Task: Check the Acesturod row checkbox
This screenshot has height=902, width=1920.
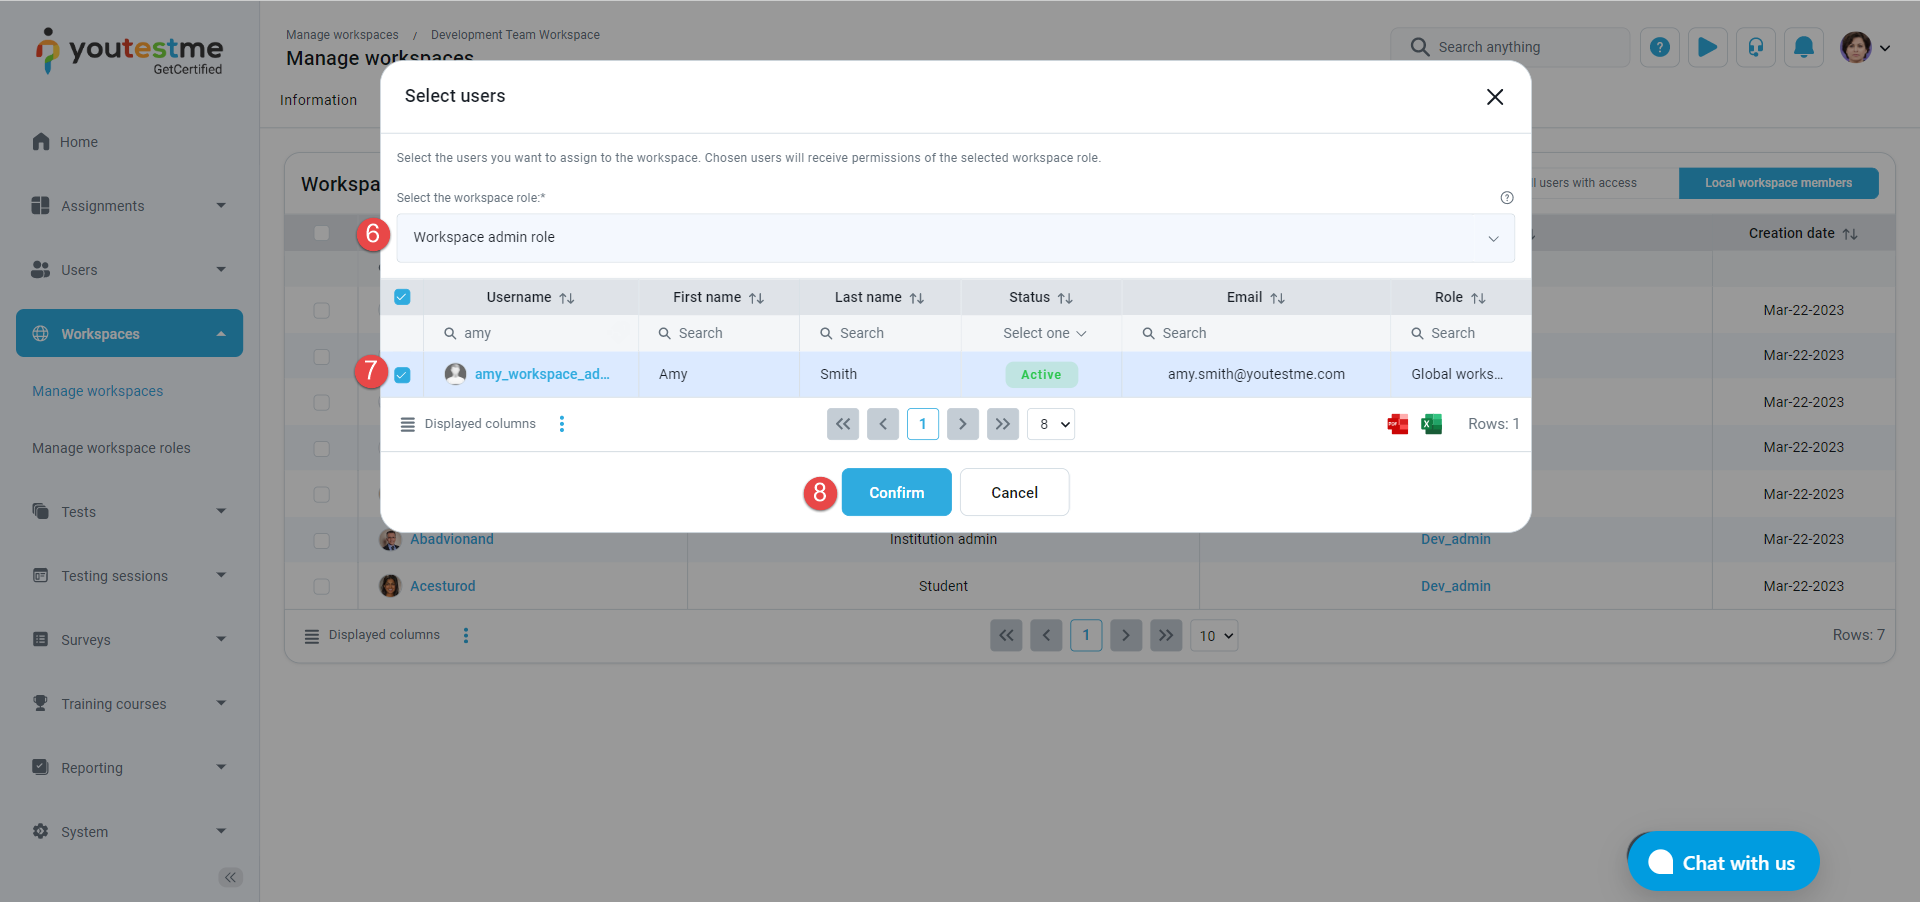Action: [x=321, y=586]
